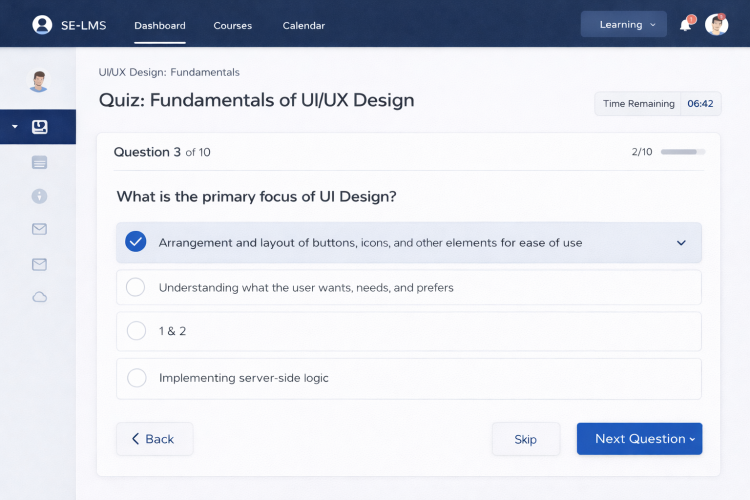Open the user avatar in top bar
Viewport: 750px width, 500px height.
(716, 24)
